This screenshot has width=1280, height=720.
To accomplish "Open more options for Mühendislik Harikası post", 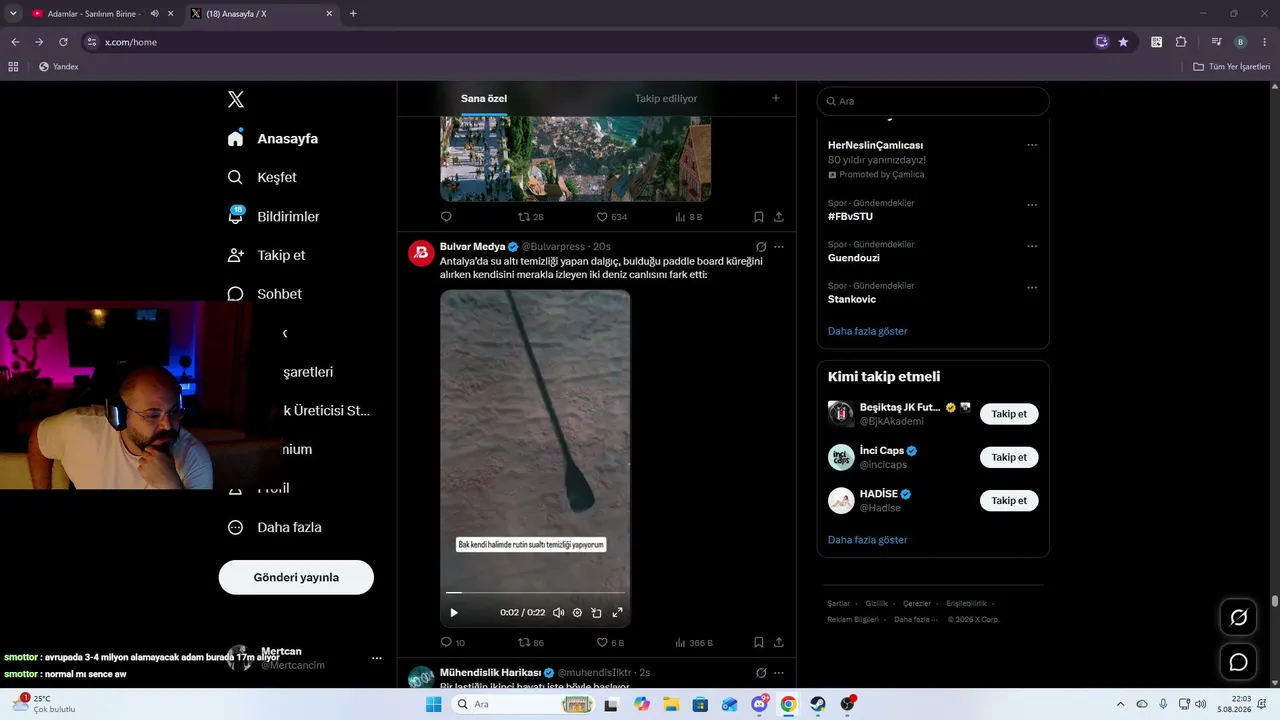I will (779, 673).
